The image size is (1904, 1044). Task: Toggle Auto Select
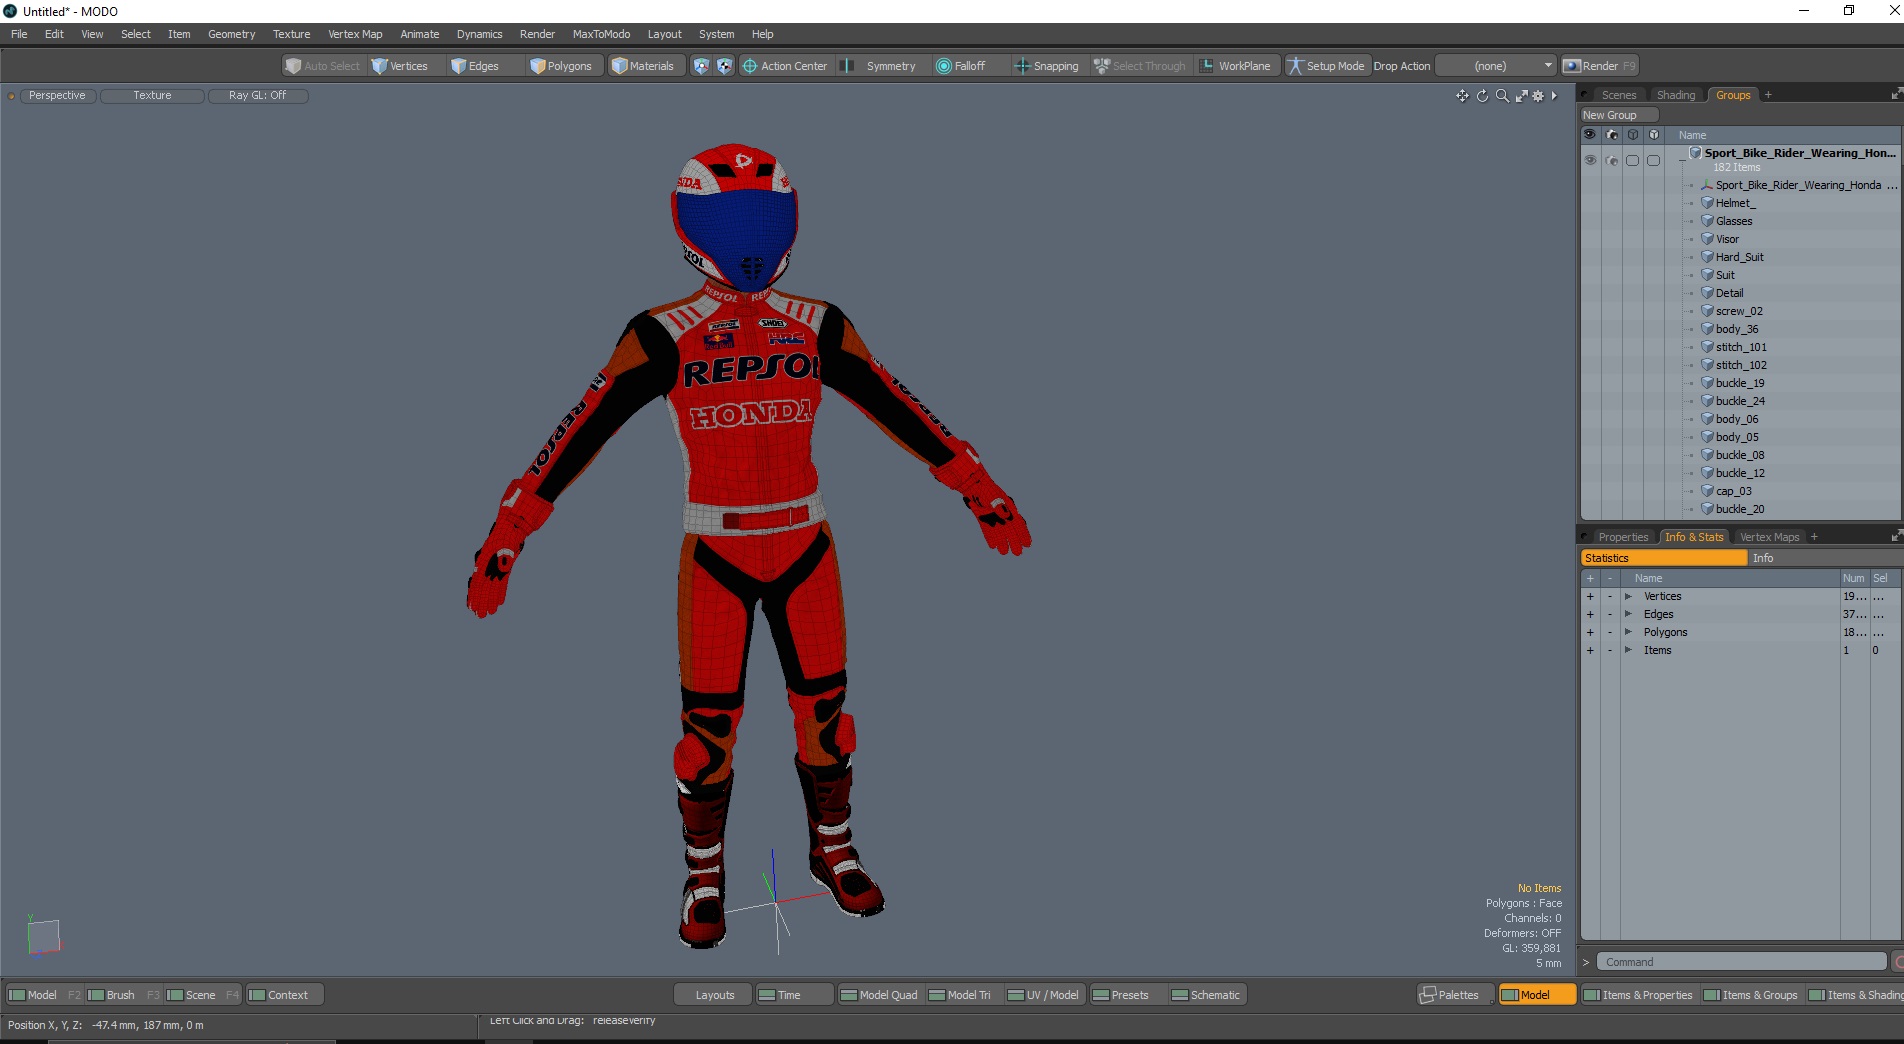323,66
